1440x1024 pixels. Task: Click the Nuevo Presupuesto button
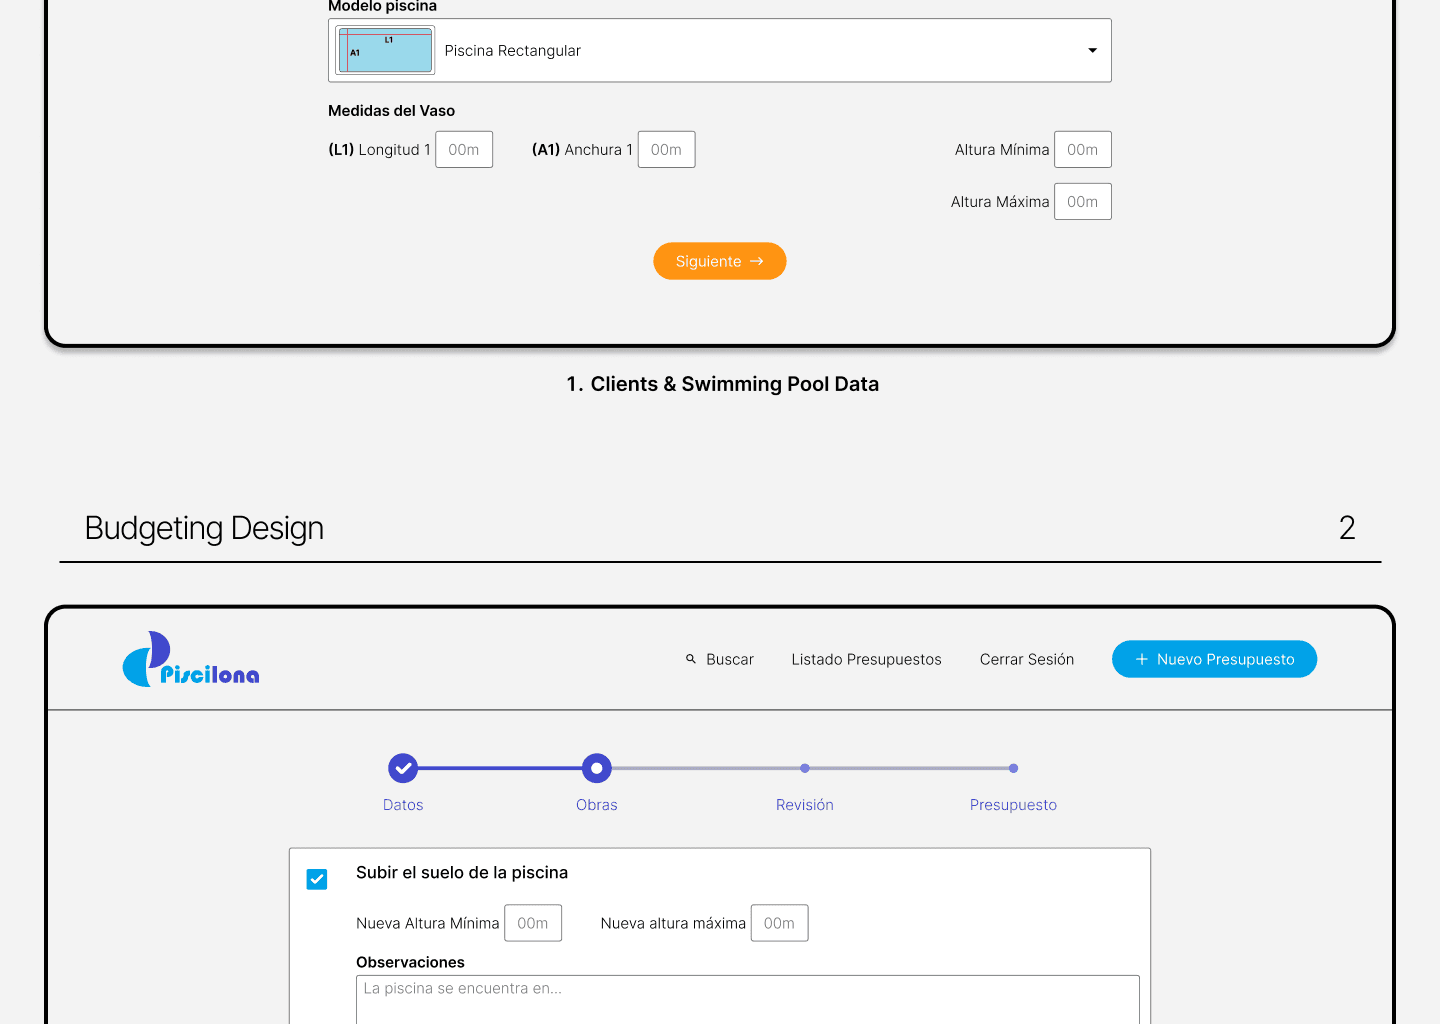pyautogui.click(x=1214, y=659)
